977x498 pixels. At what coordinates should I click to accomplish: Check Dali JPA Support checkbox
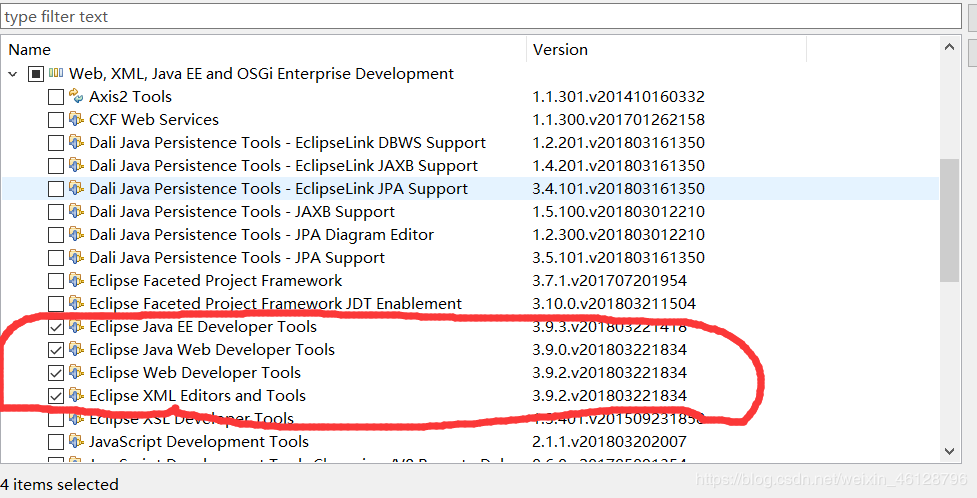pos(56,259)
